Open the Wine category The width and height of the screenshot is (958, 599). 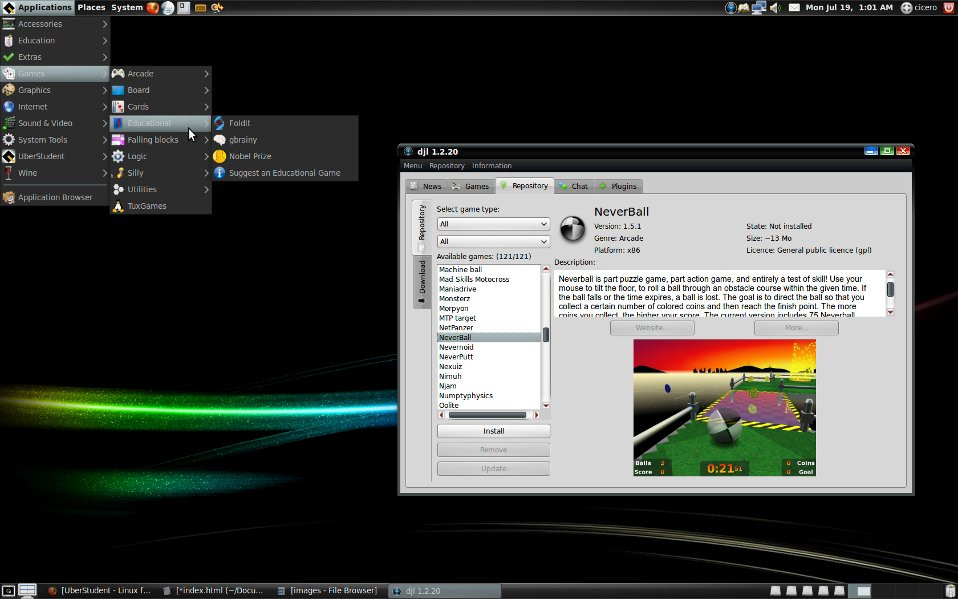[x=55, y=172]
